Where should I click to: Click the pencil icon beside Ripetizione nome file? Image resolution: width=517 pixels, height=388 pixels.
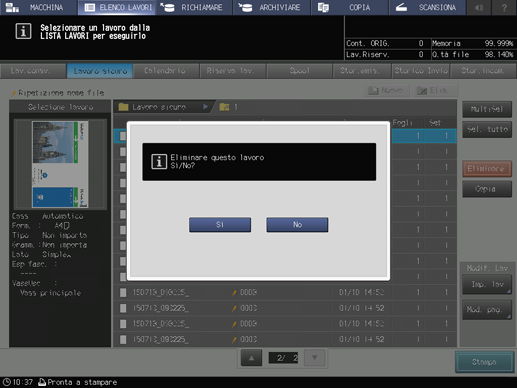[14, 93]
